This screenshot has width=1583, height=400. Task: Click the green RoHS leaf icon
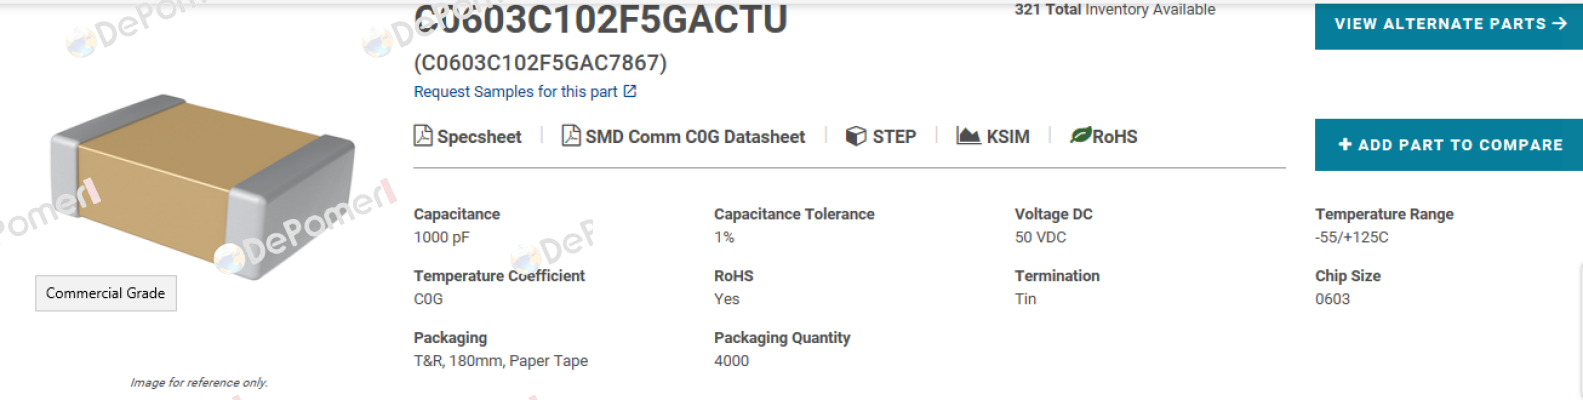1080,135
